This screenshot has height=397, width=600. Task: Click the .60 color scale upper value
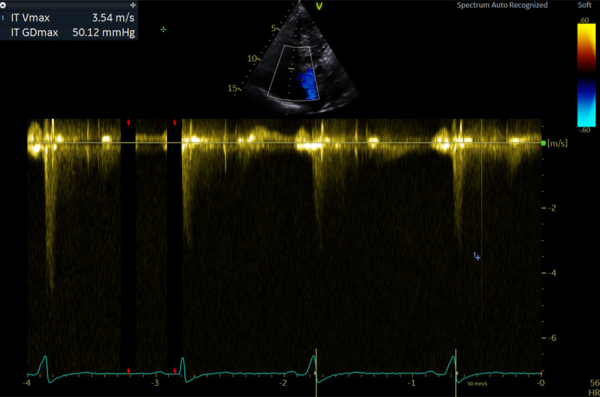point(584,20)
